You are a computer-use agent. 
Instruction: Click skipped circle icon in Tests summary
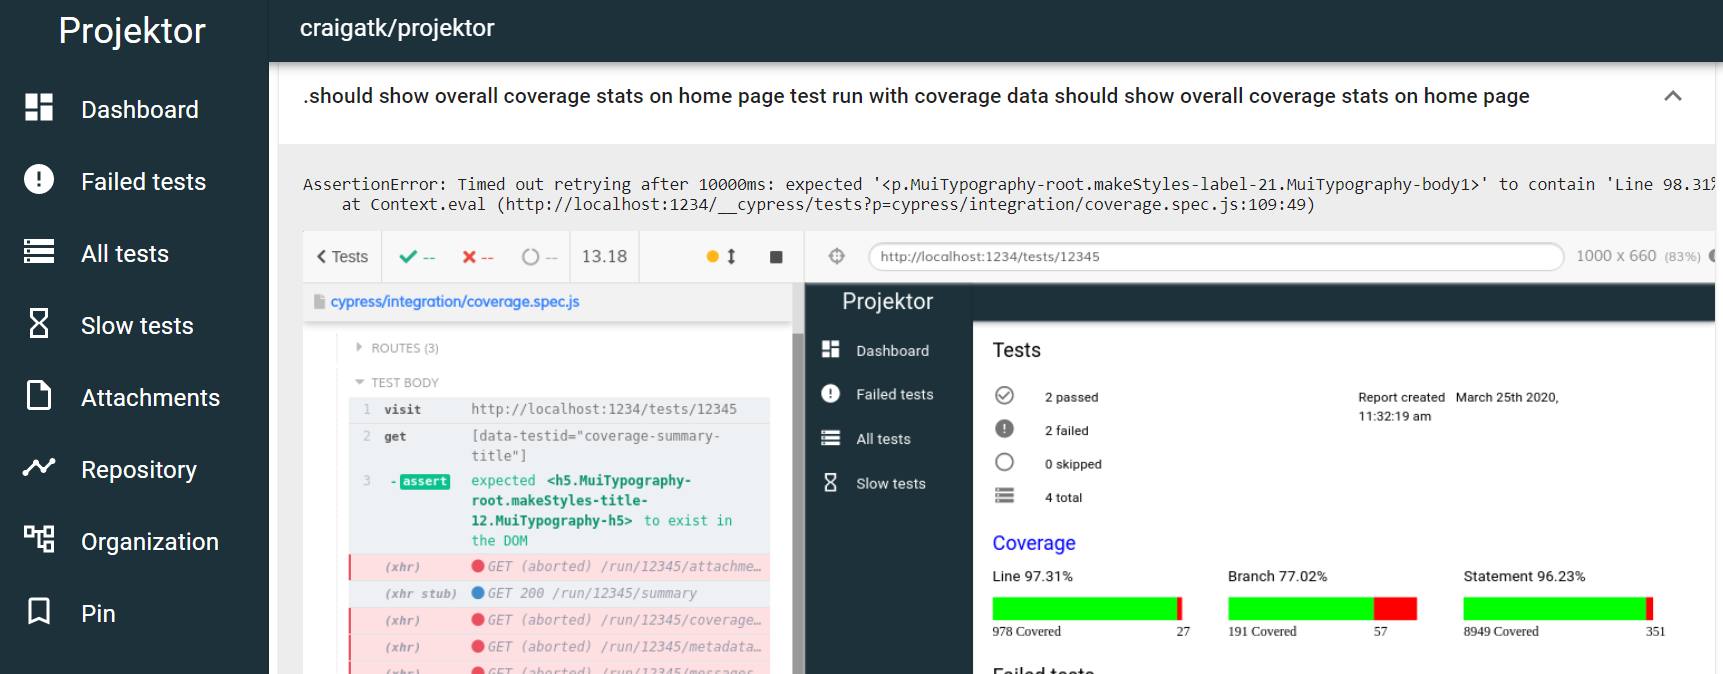[x=1005, y=462]
